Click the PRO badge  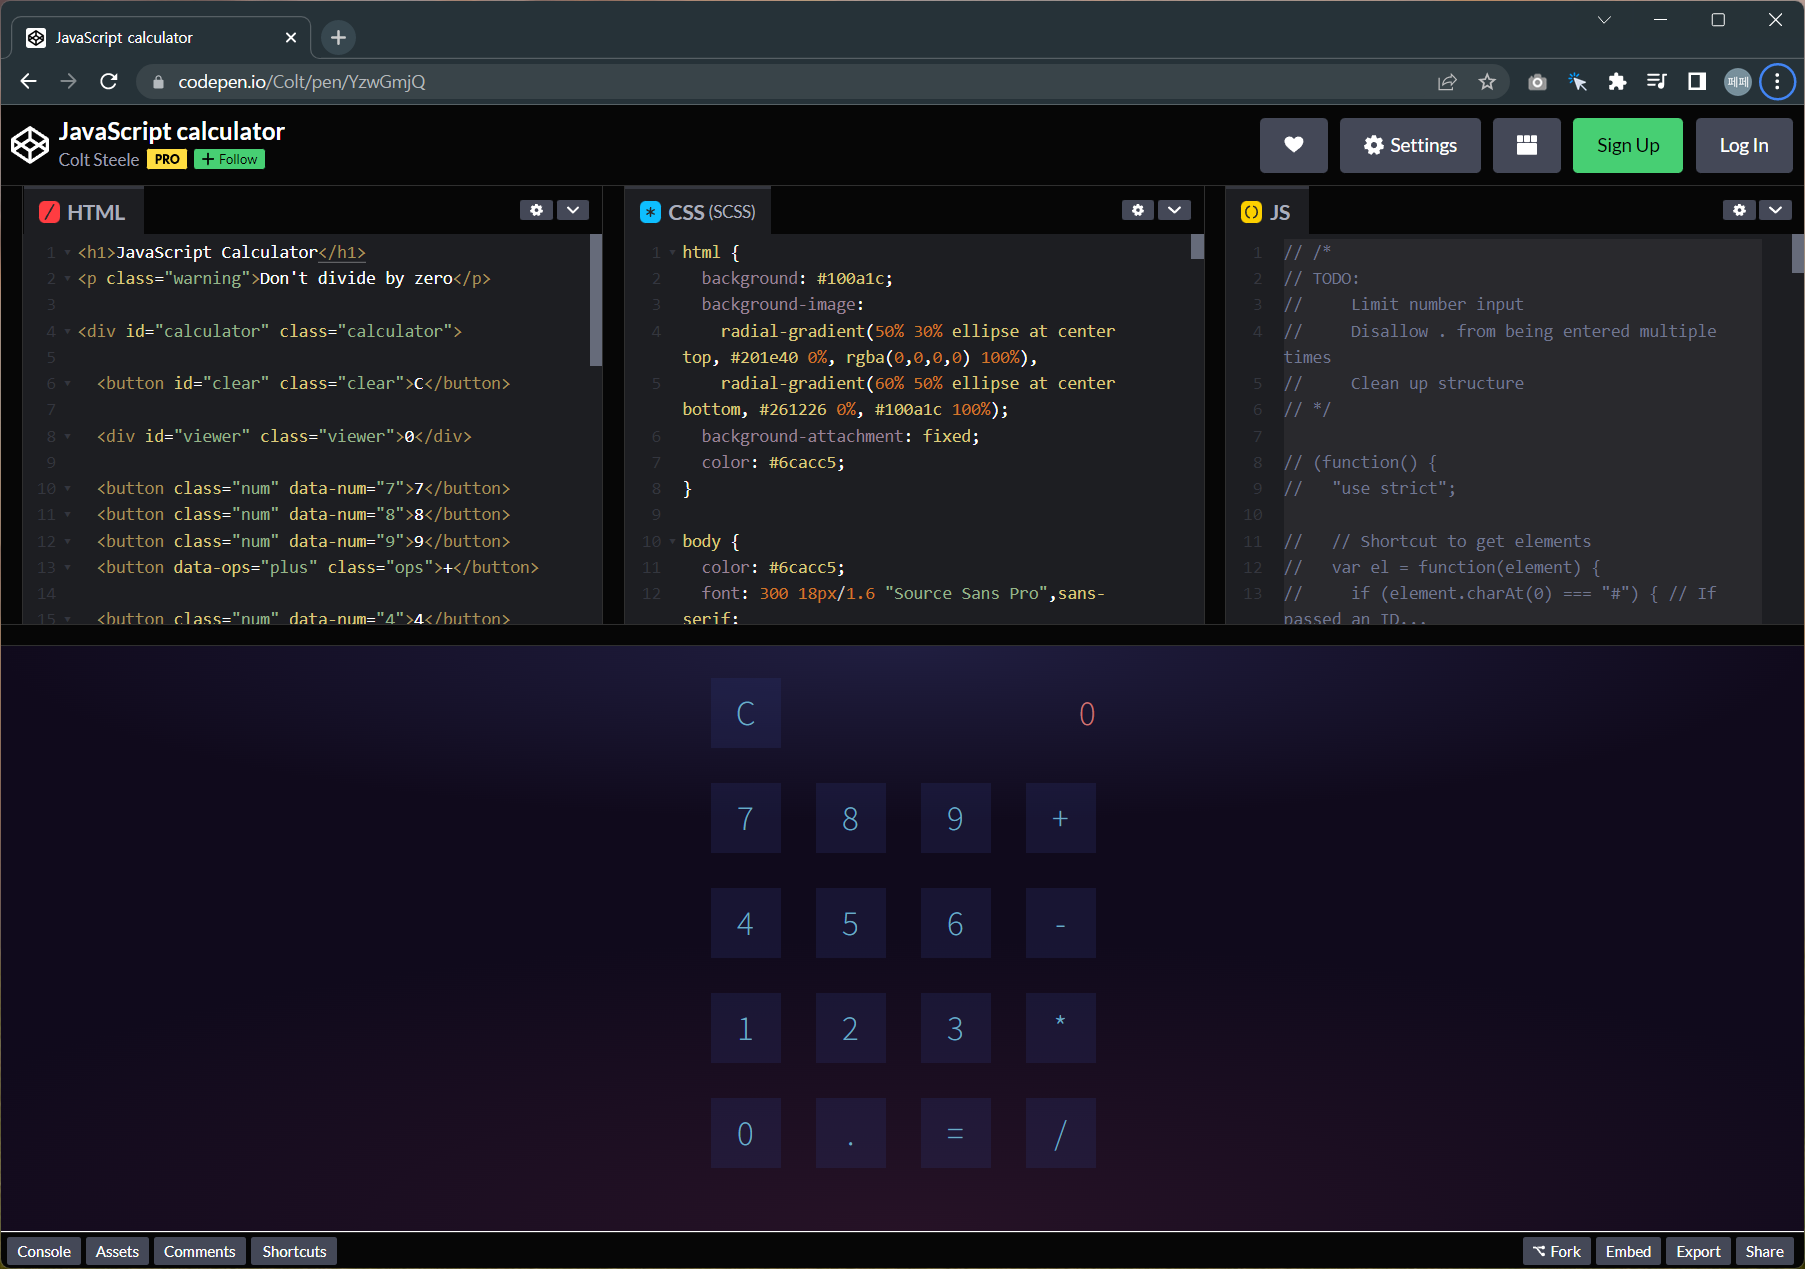coord(167,159)
